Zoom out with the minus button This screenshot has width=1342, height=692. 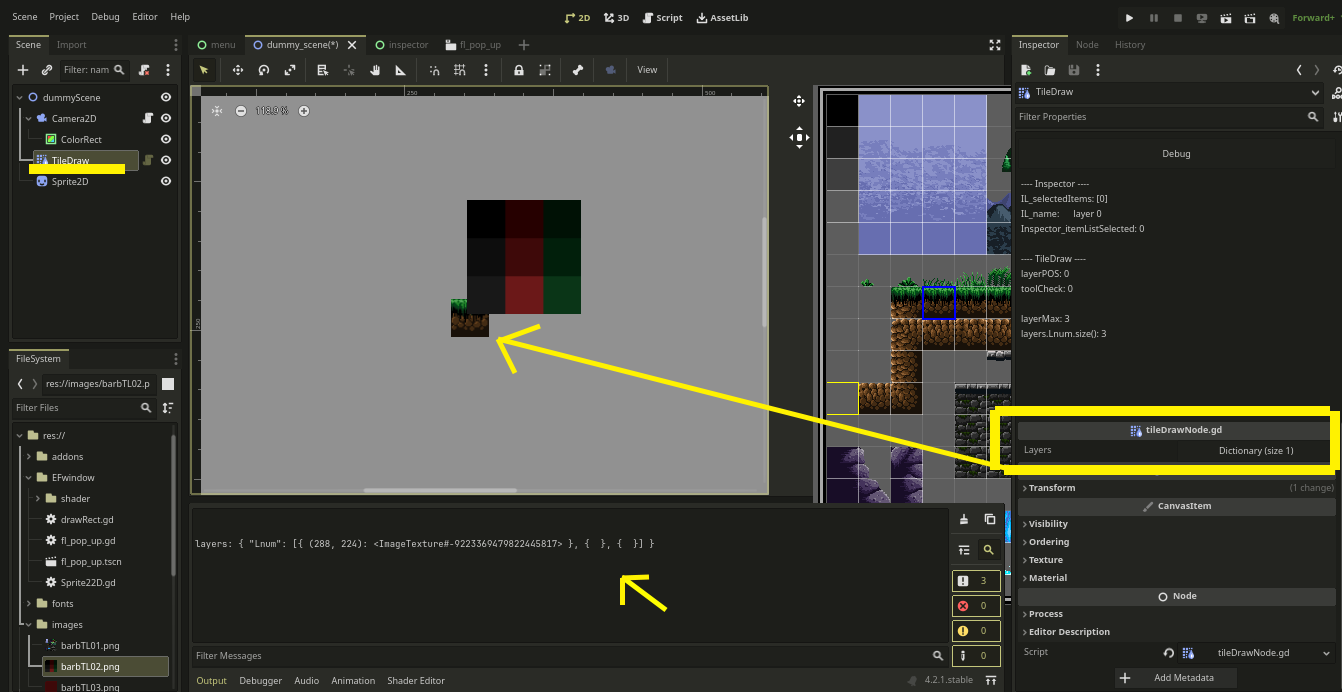pyautogui.click(x=241, y=111)
